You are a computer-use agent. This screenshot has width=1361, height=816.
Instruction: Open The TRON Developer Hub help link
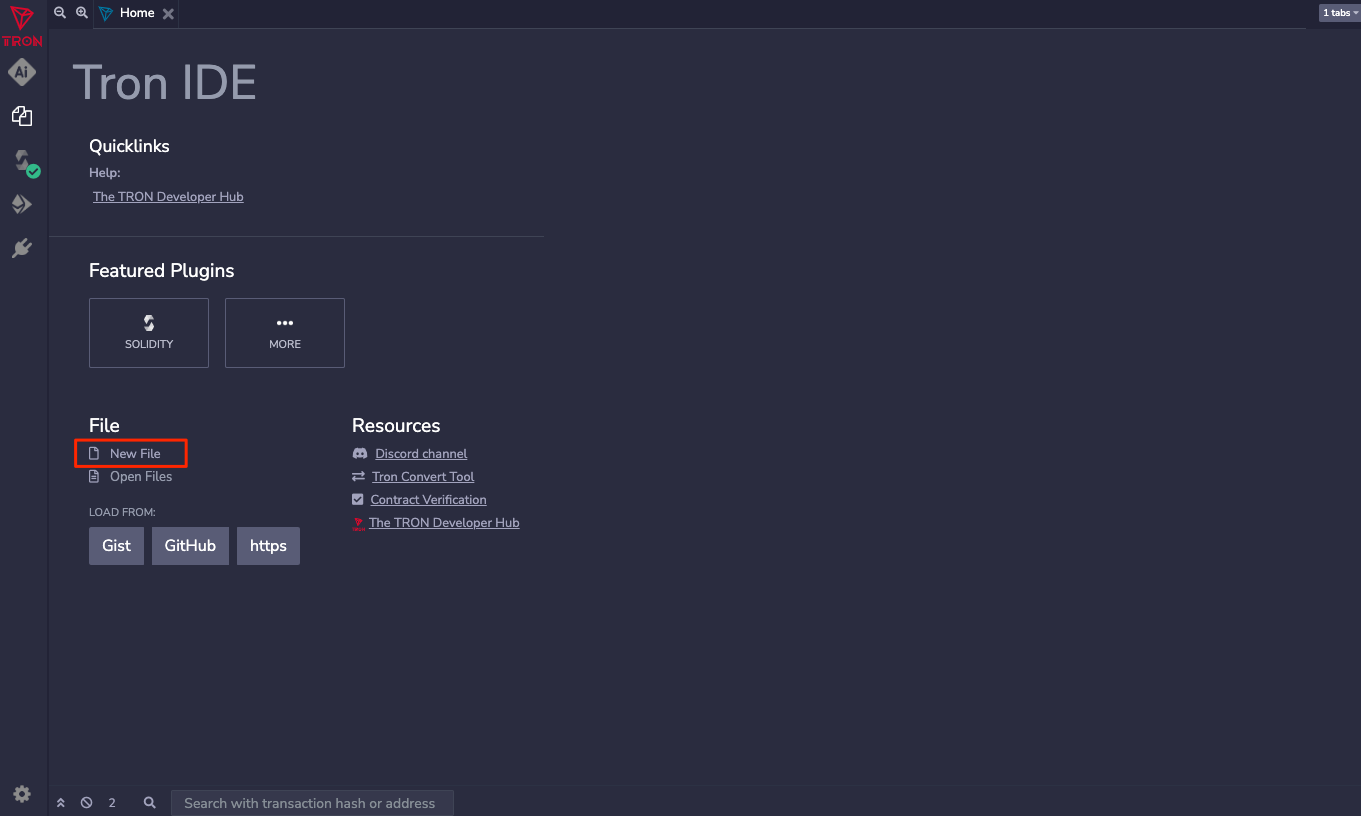pos(168,197)
